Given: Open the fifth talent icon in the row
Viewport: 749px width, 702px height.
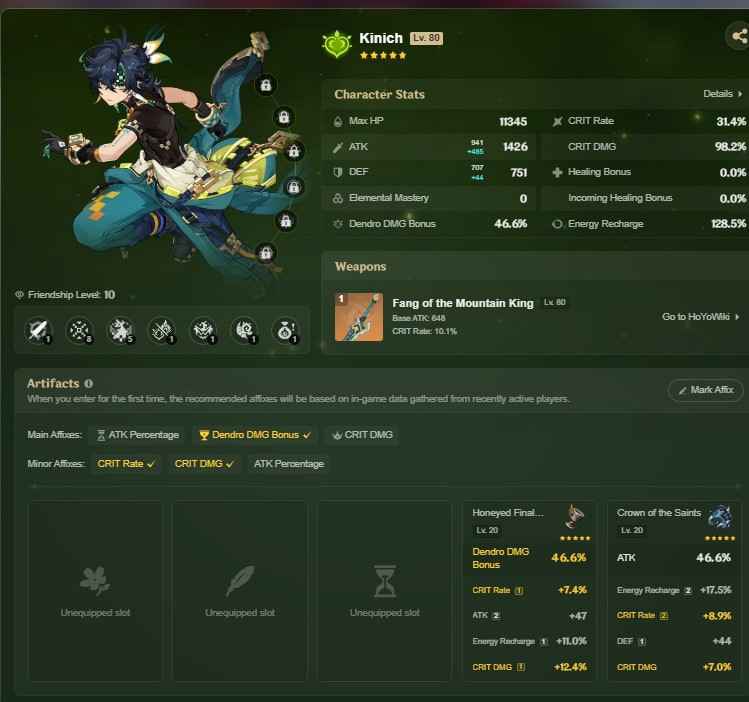Looking at the screenshot, I should pyautogui.click(x=203, y=330).
